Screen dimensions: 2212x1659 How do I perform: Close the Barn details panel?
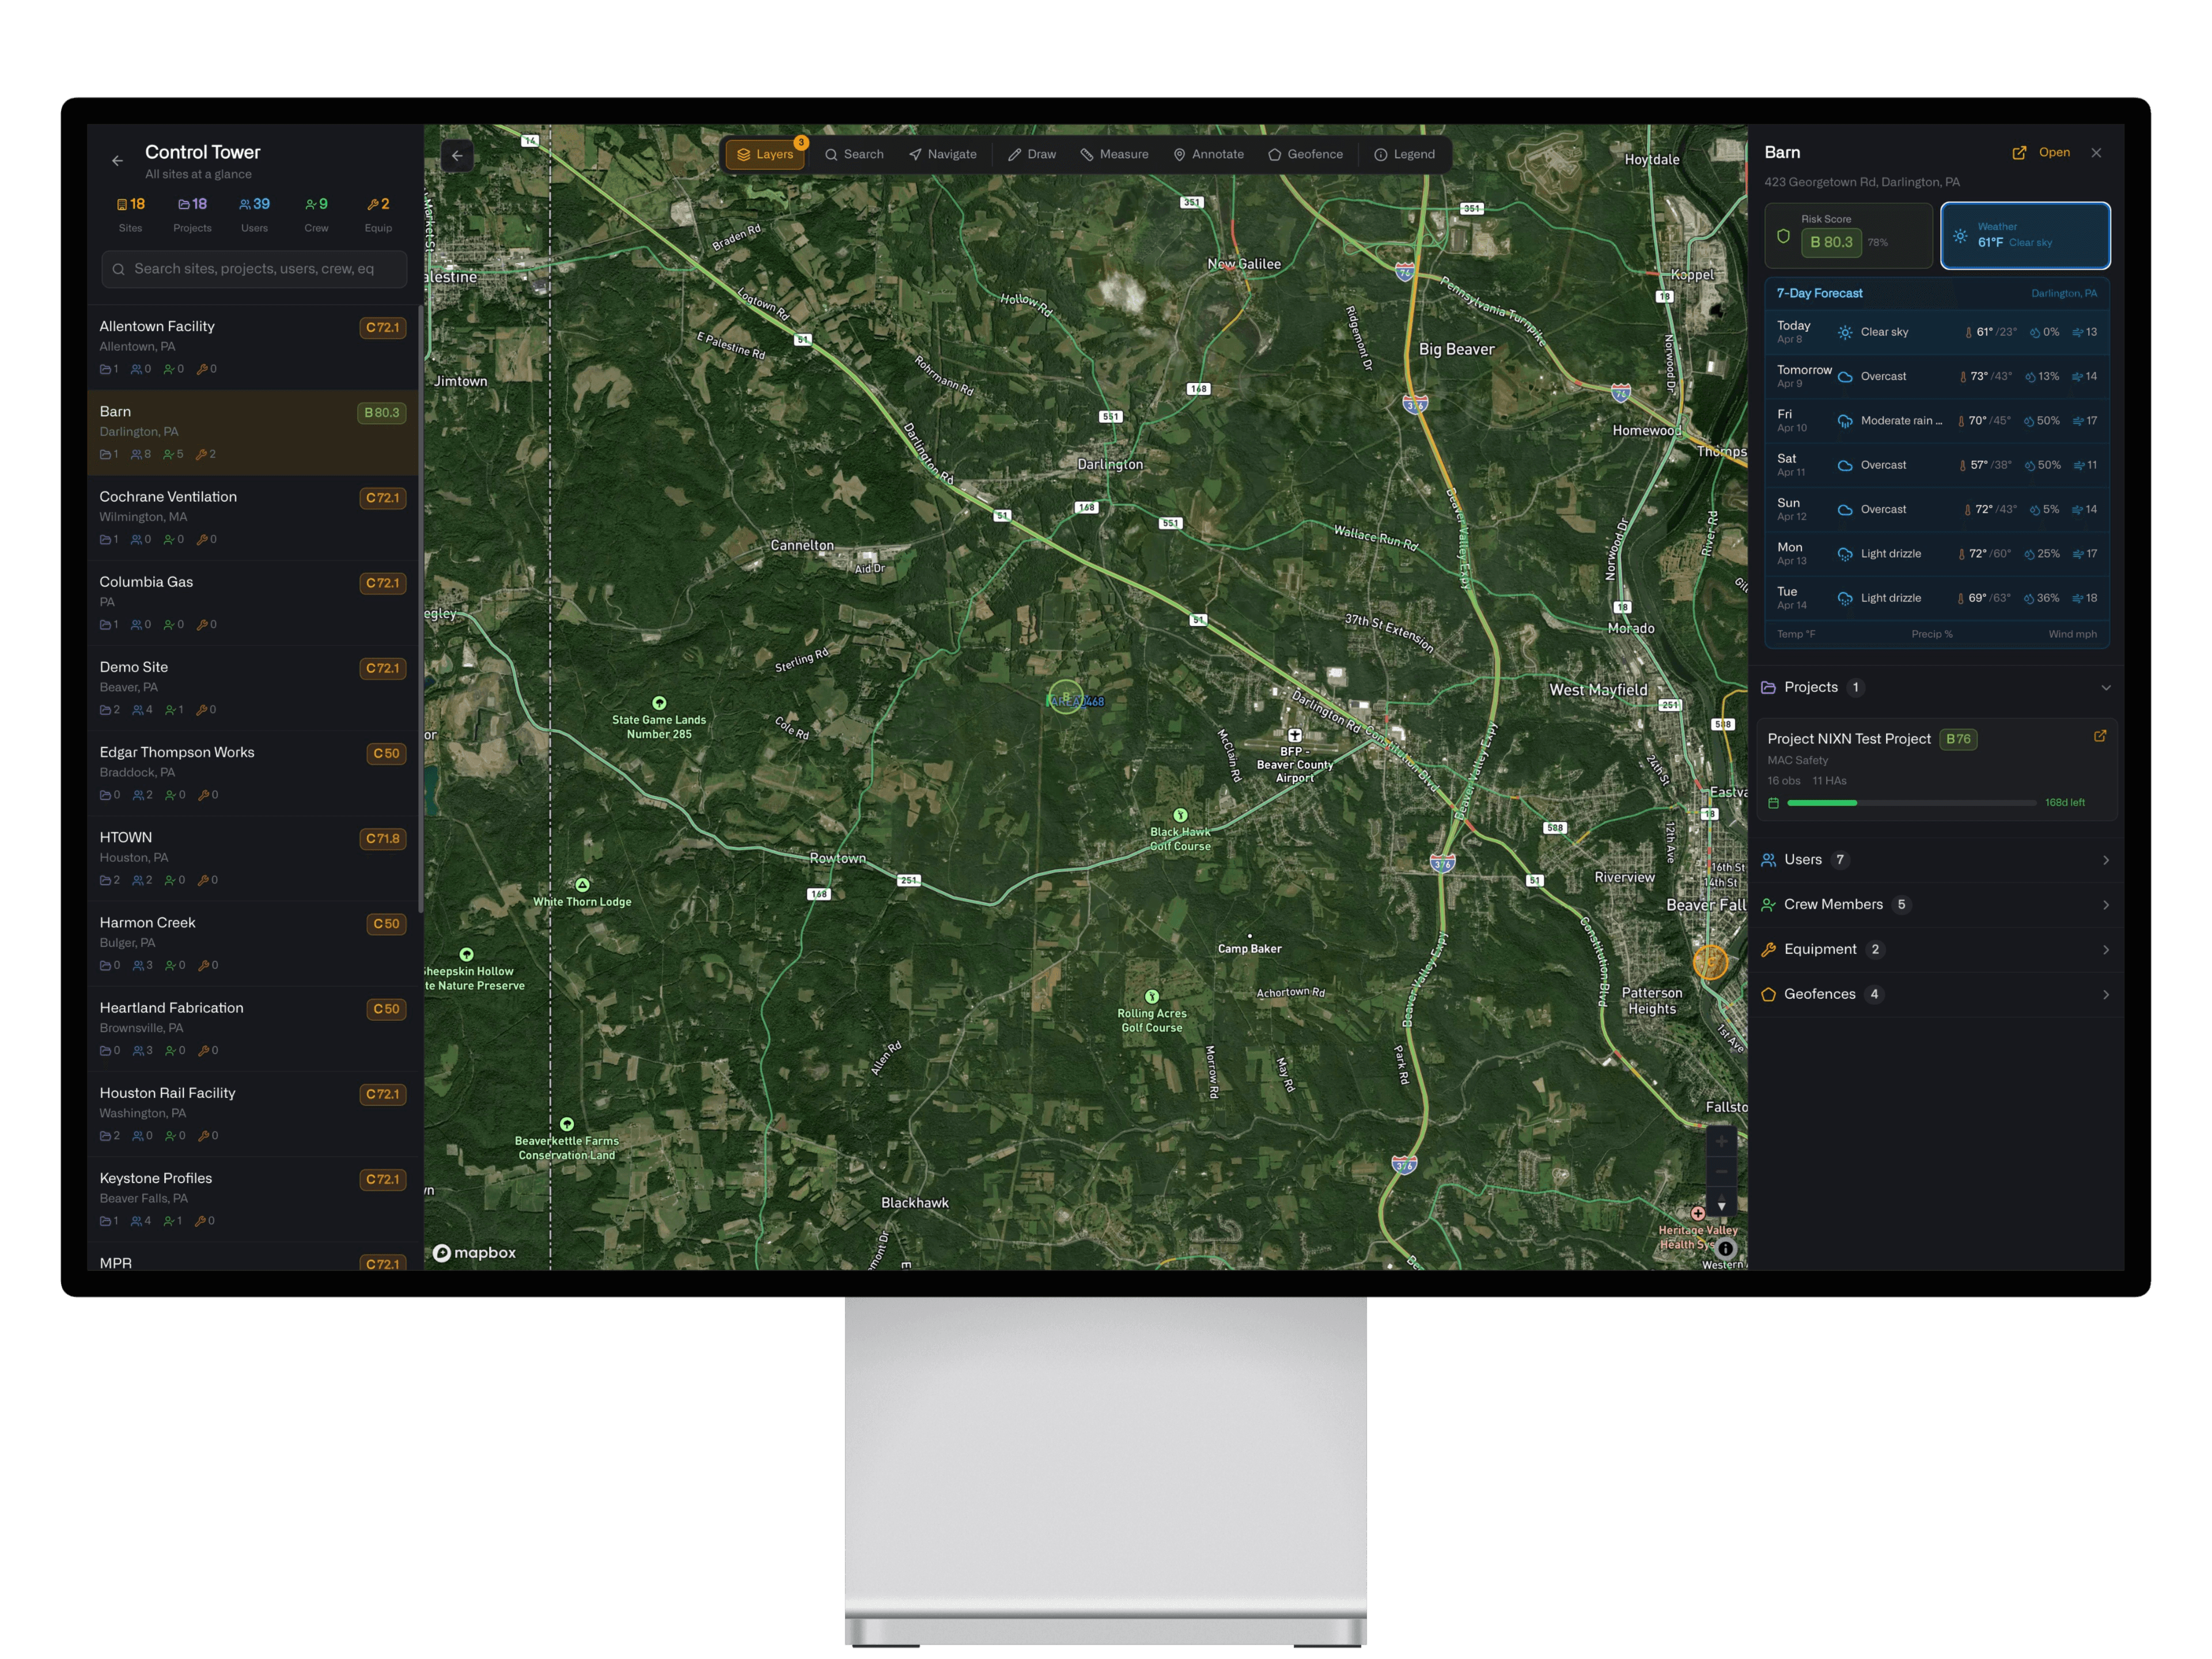point(2096,153)
